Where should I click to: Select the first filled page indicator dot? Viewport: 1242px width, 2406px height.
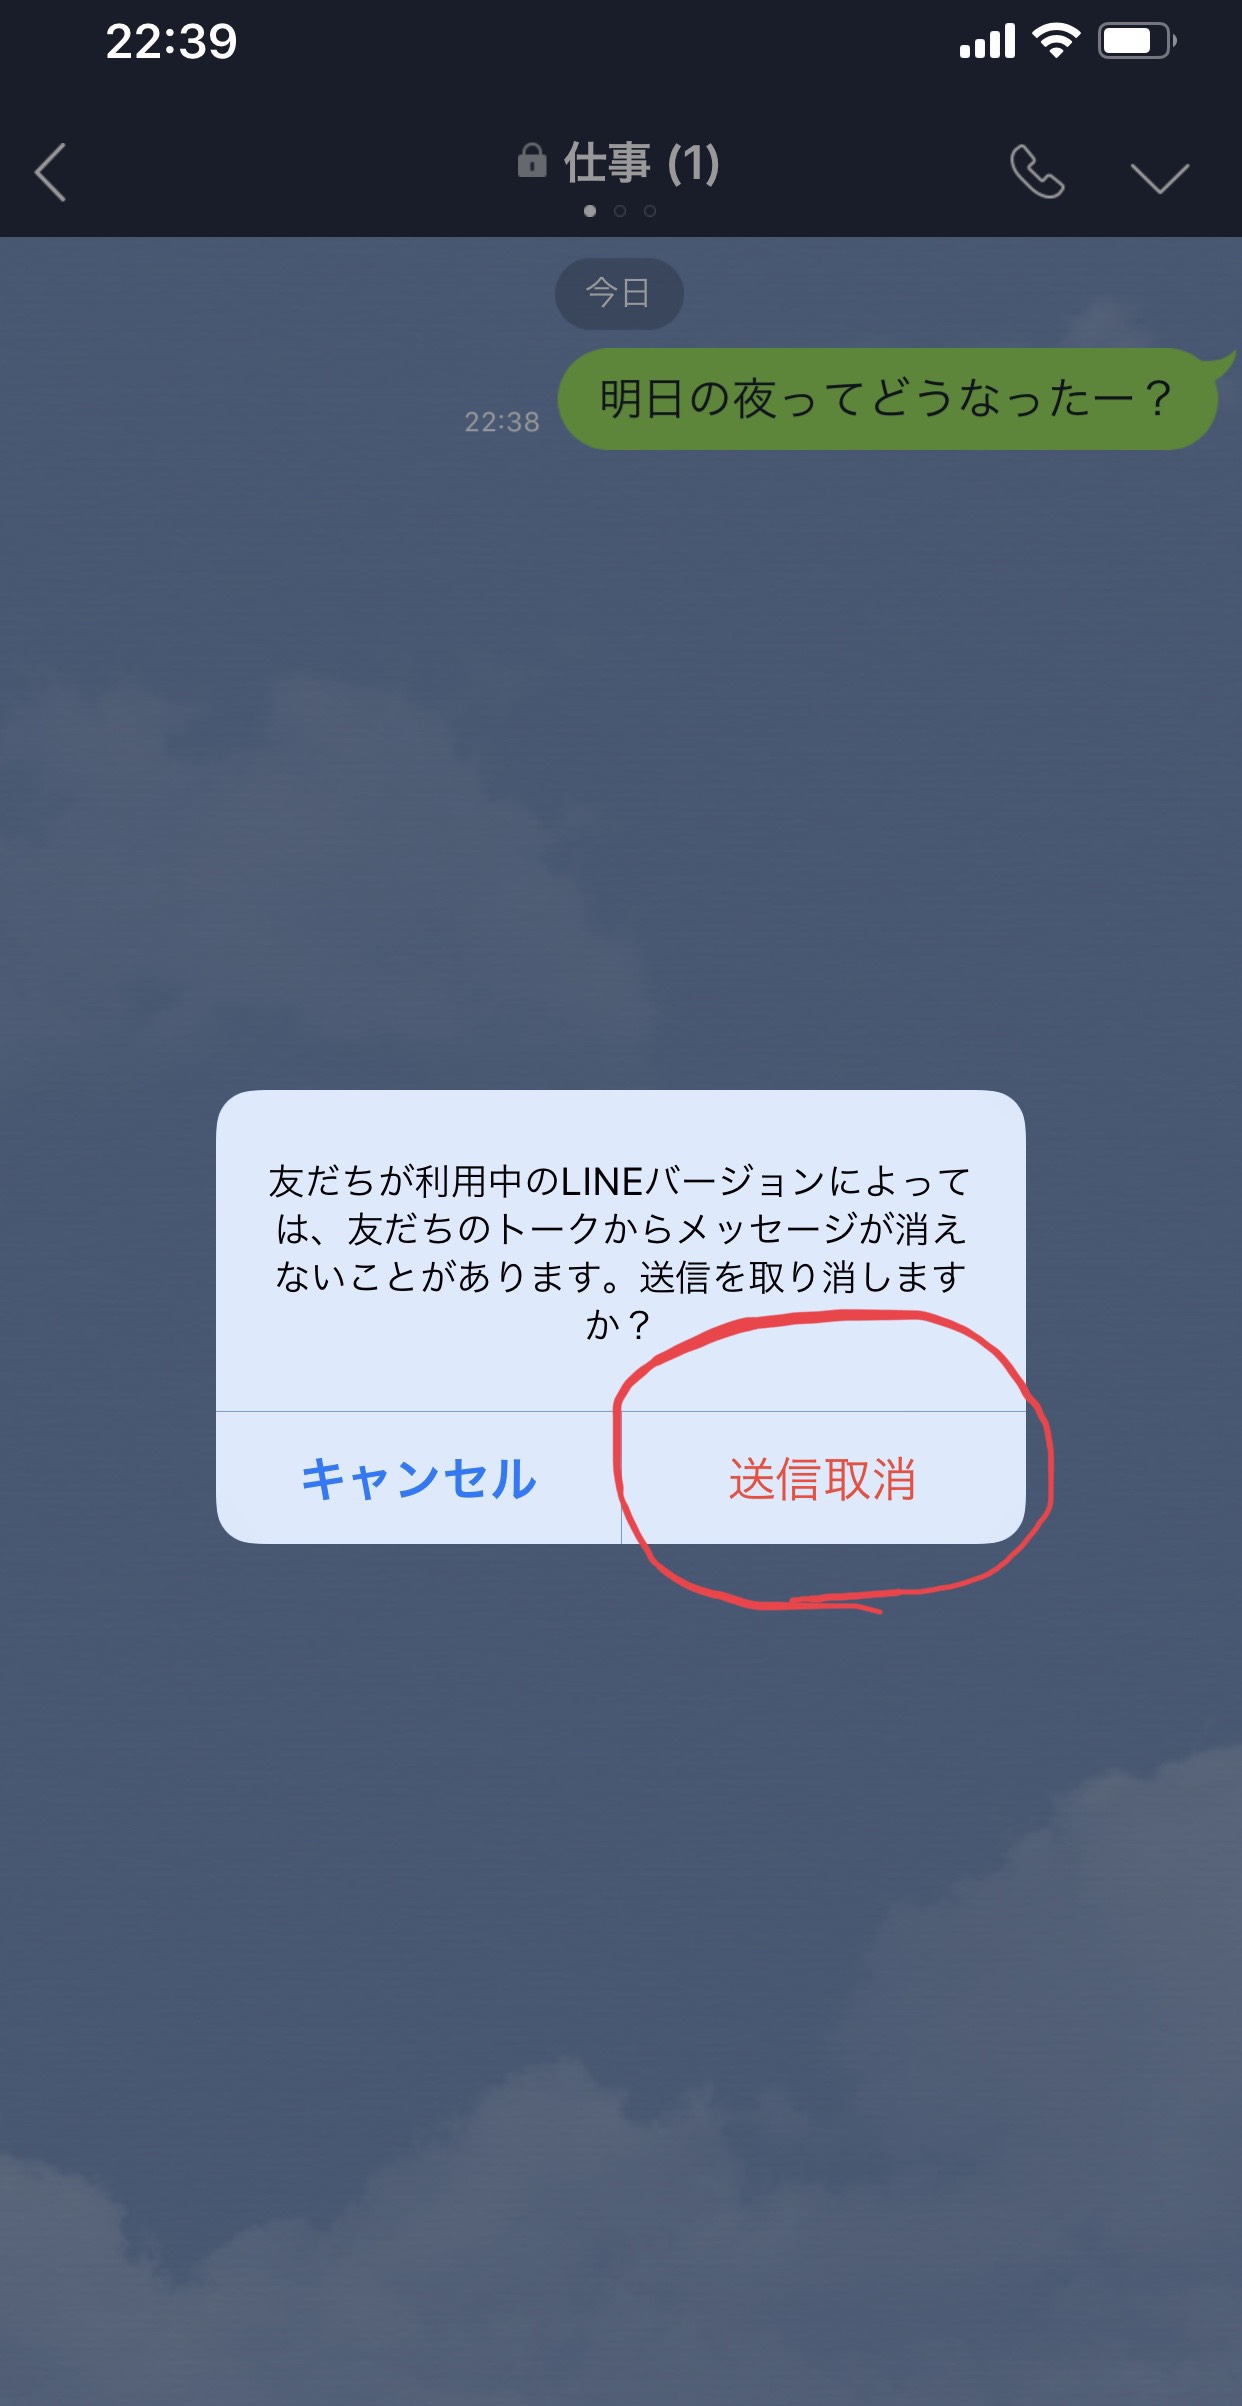(x=590, y=211)
